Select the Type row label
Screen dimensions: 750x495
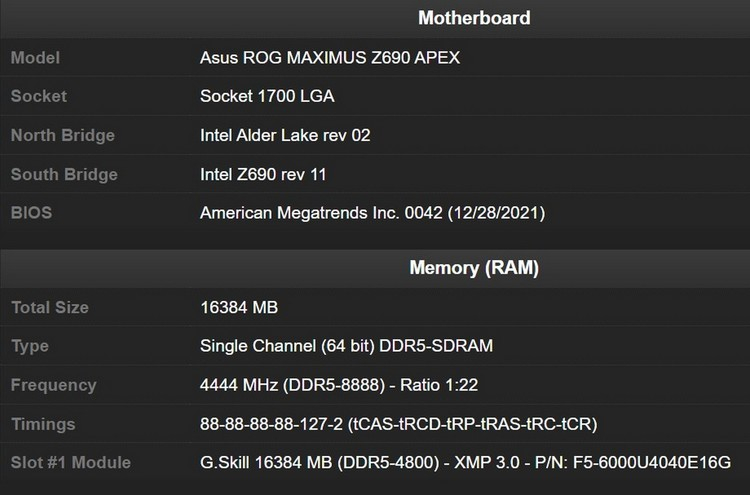[x=30, y=346]
